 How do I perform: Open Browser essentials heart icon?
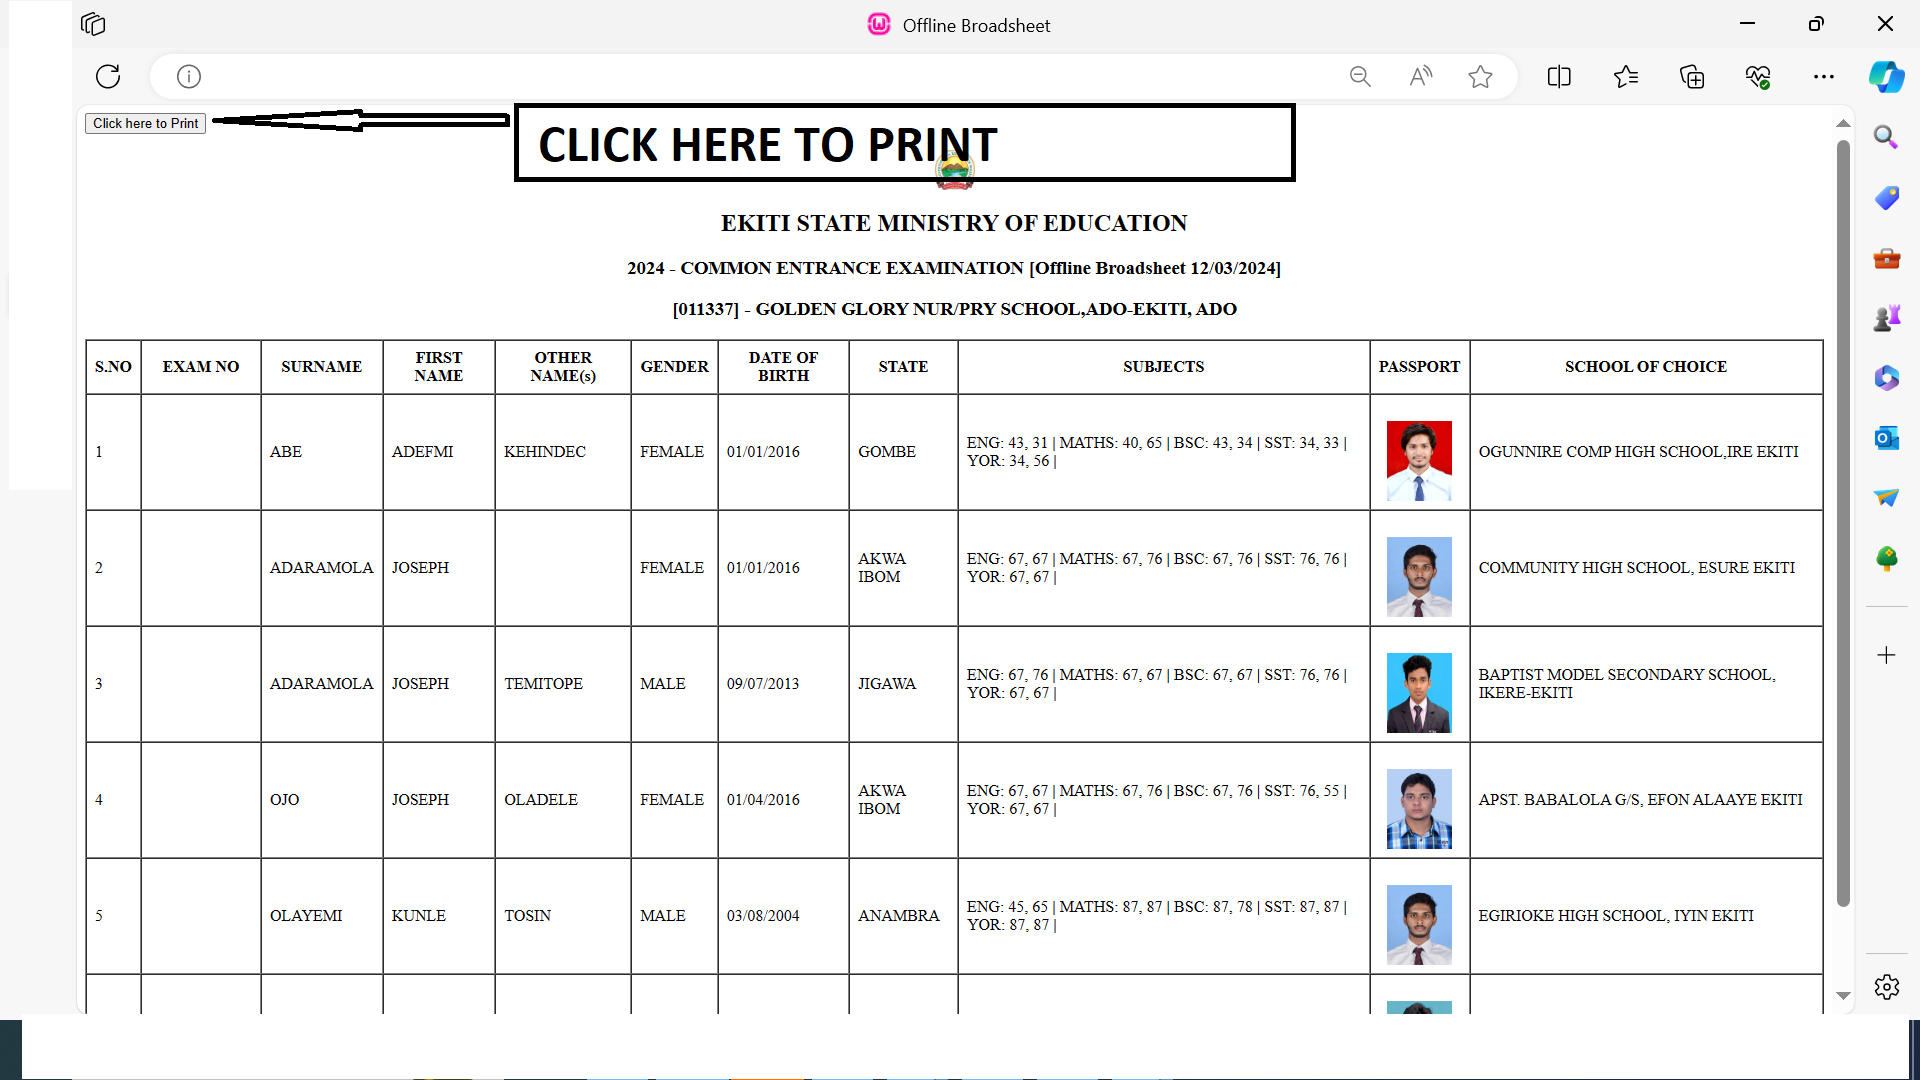coord(1758,76)
